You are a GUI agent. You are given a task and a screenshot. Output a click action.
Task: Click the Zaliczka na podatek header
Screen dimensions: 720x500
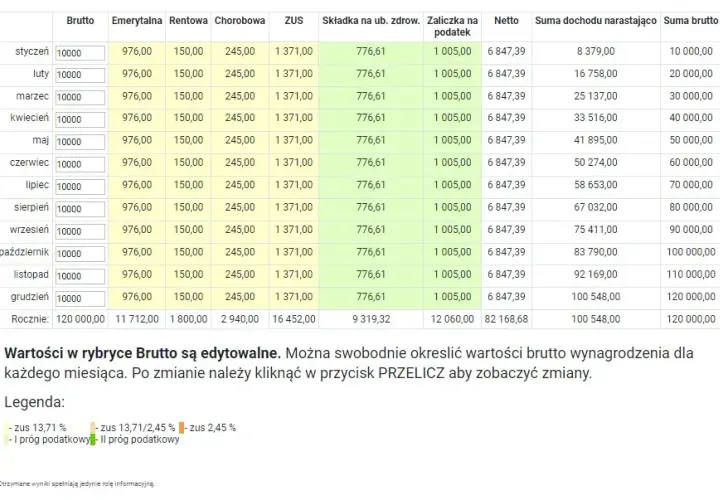452,27
